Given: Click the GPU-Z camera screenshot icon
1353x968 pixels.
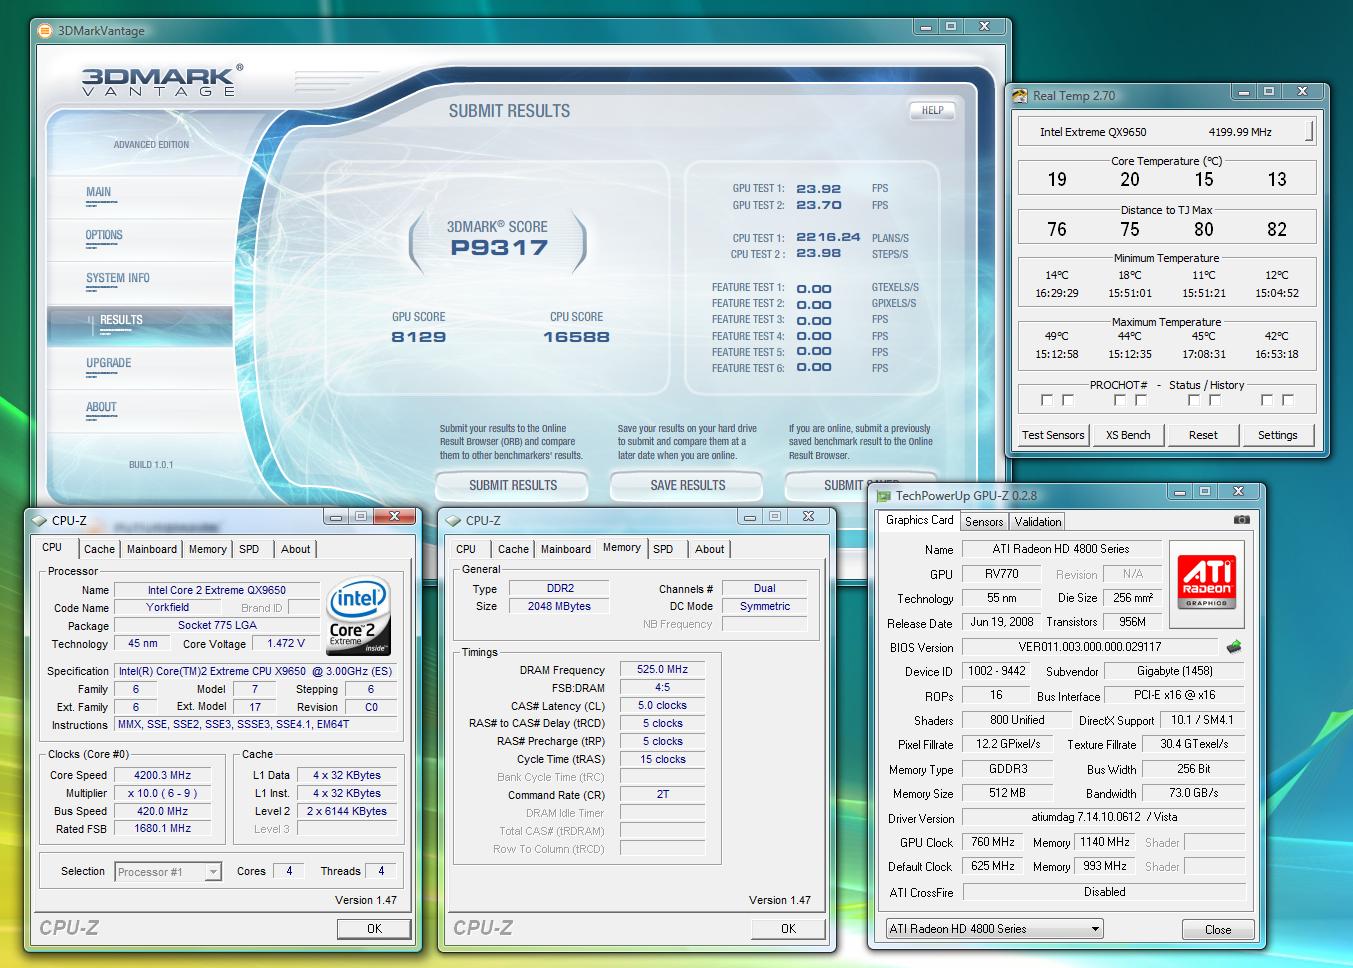Looking at the screenshot, I should (1241, 520).
